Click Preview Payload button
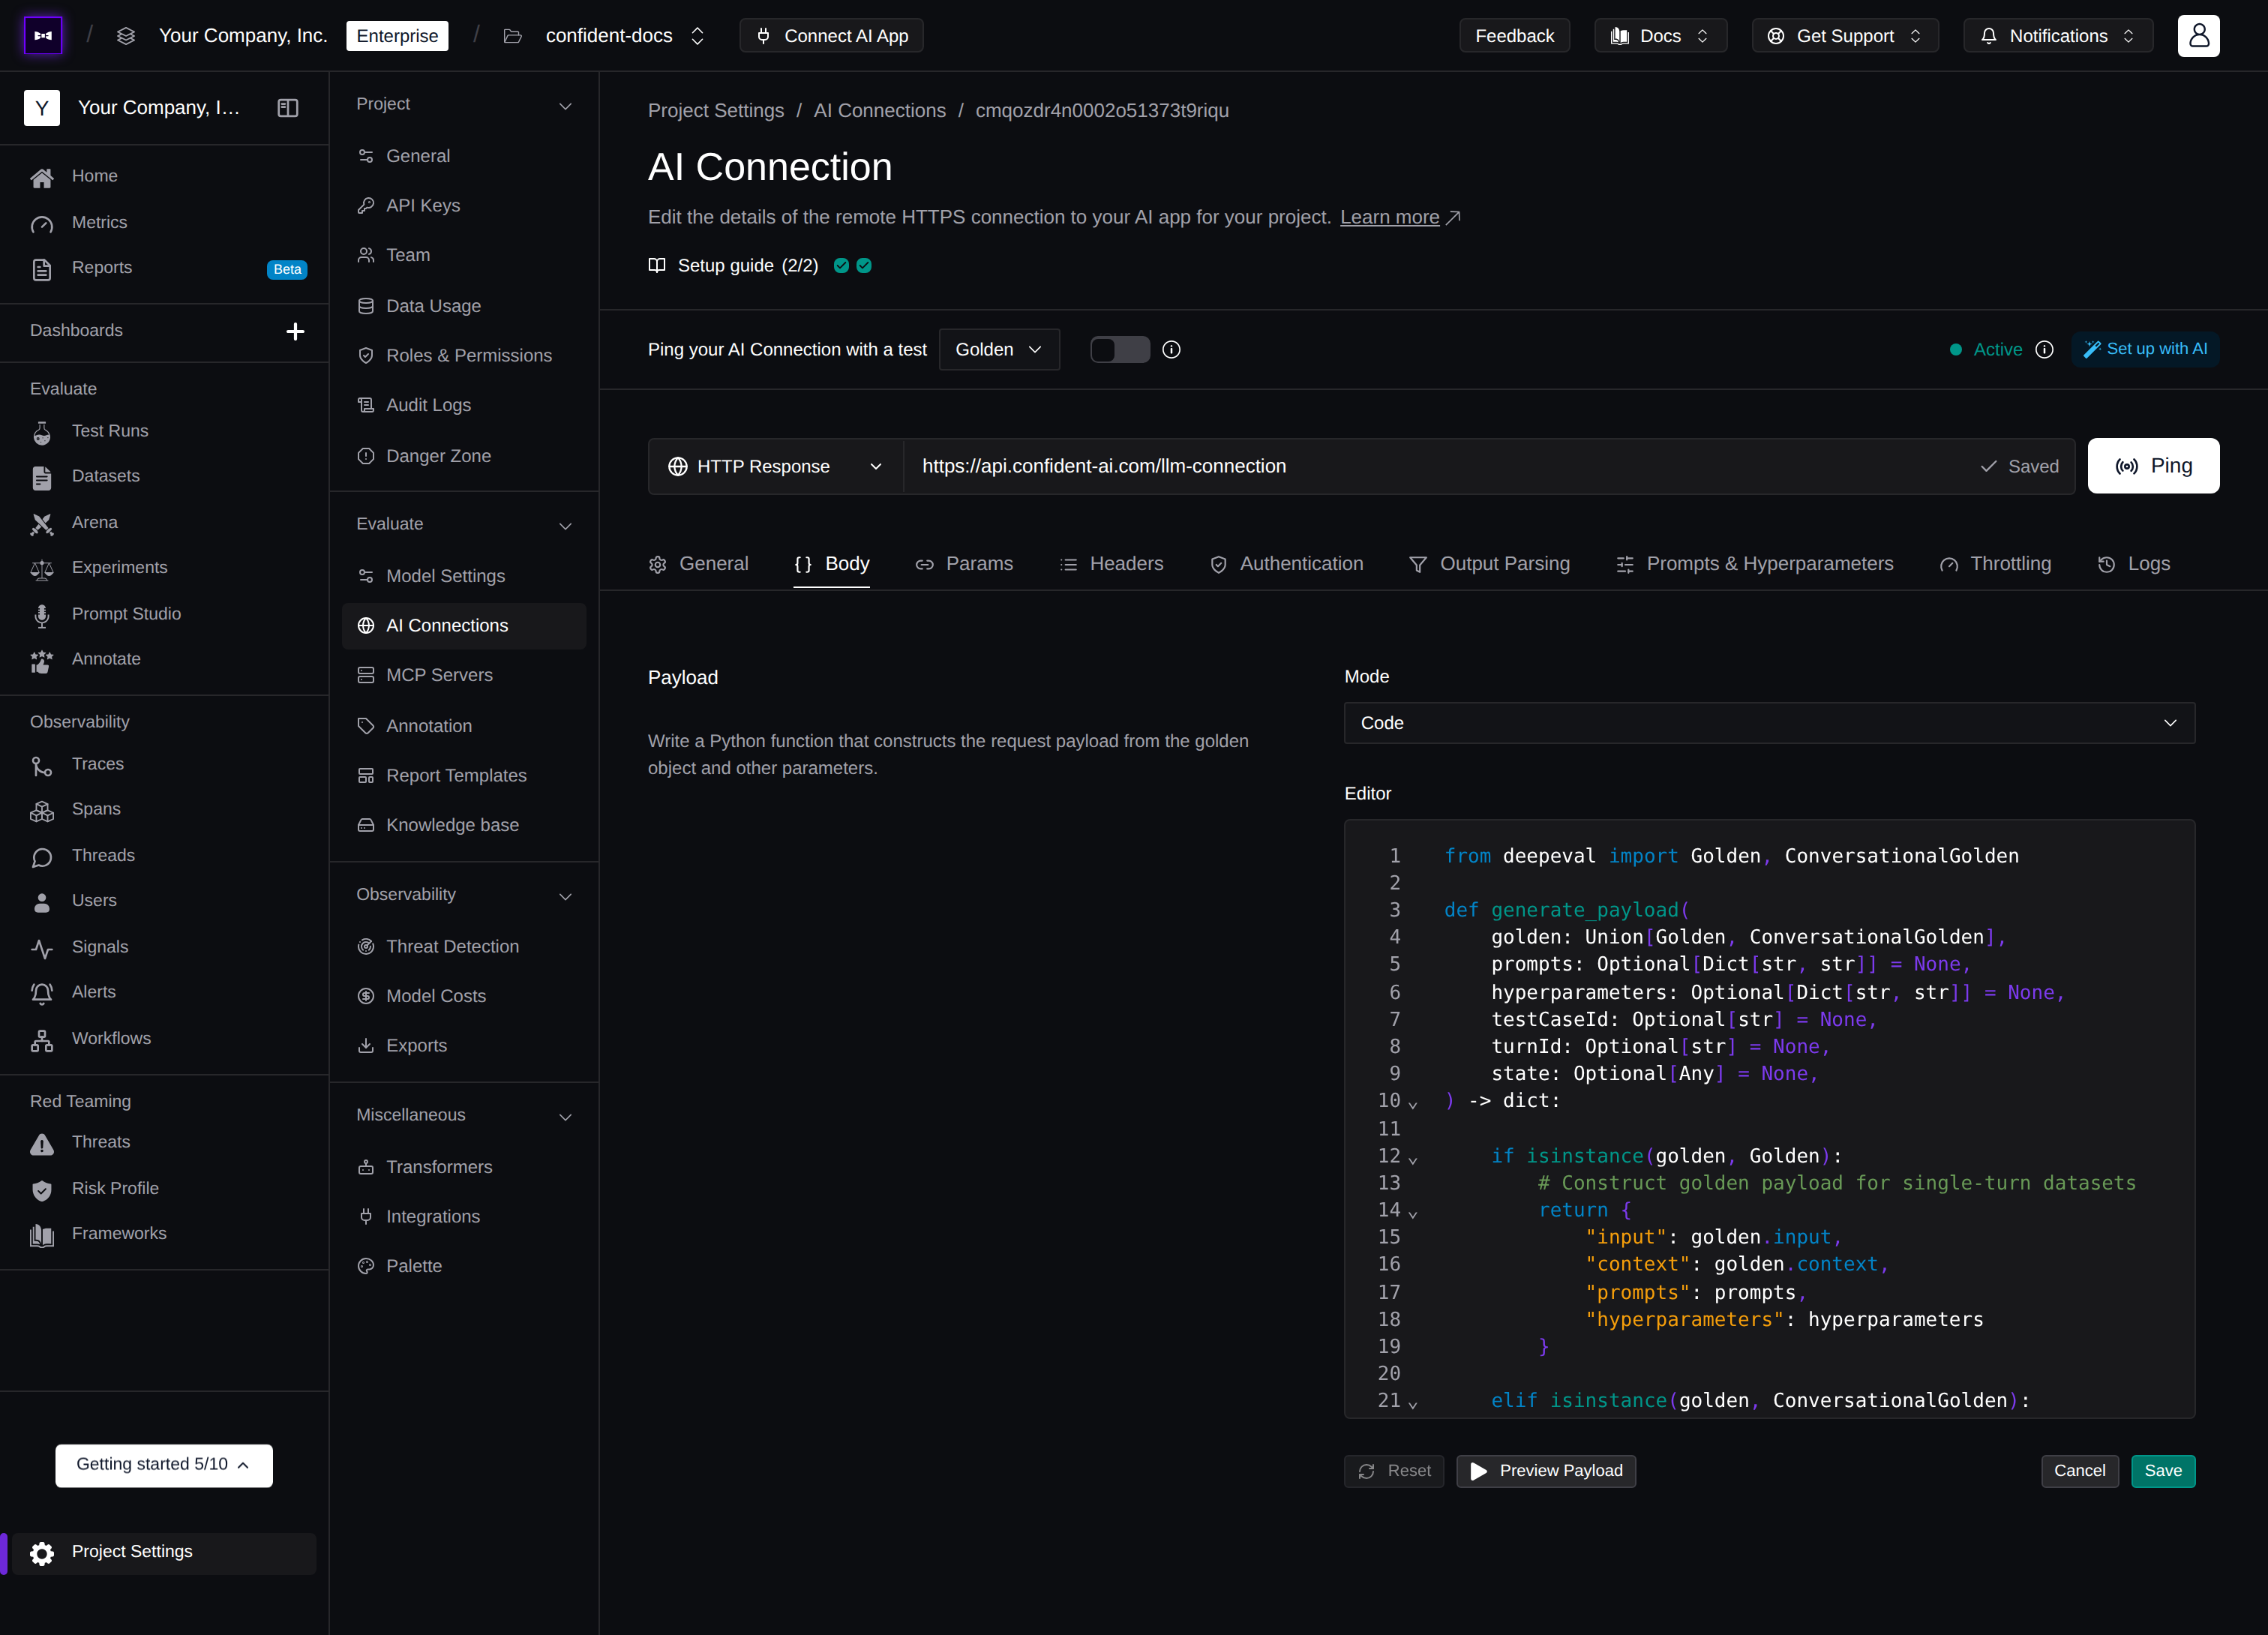 (x=1545, y=1471)
